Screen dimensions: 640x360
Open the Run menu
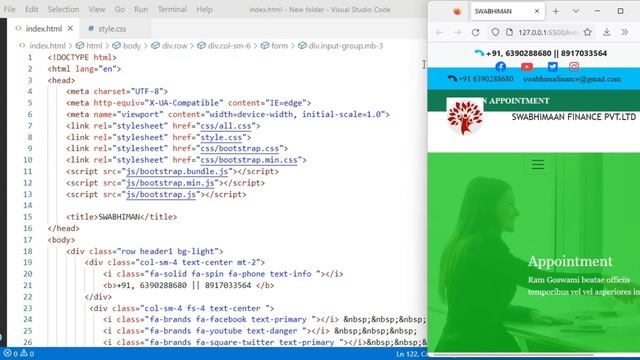coord(141,9)
